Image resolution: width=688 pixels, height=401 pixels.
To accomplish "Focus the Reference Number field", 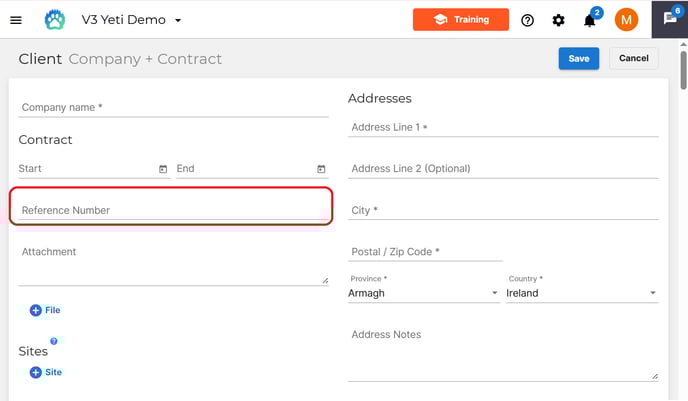I will tap(173, 211).
